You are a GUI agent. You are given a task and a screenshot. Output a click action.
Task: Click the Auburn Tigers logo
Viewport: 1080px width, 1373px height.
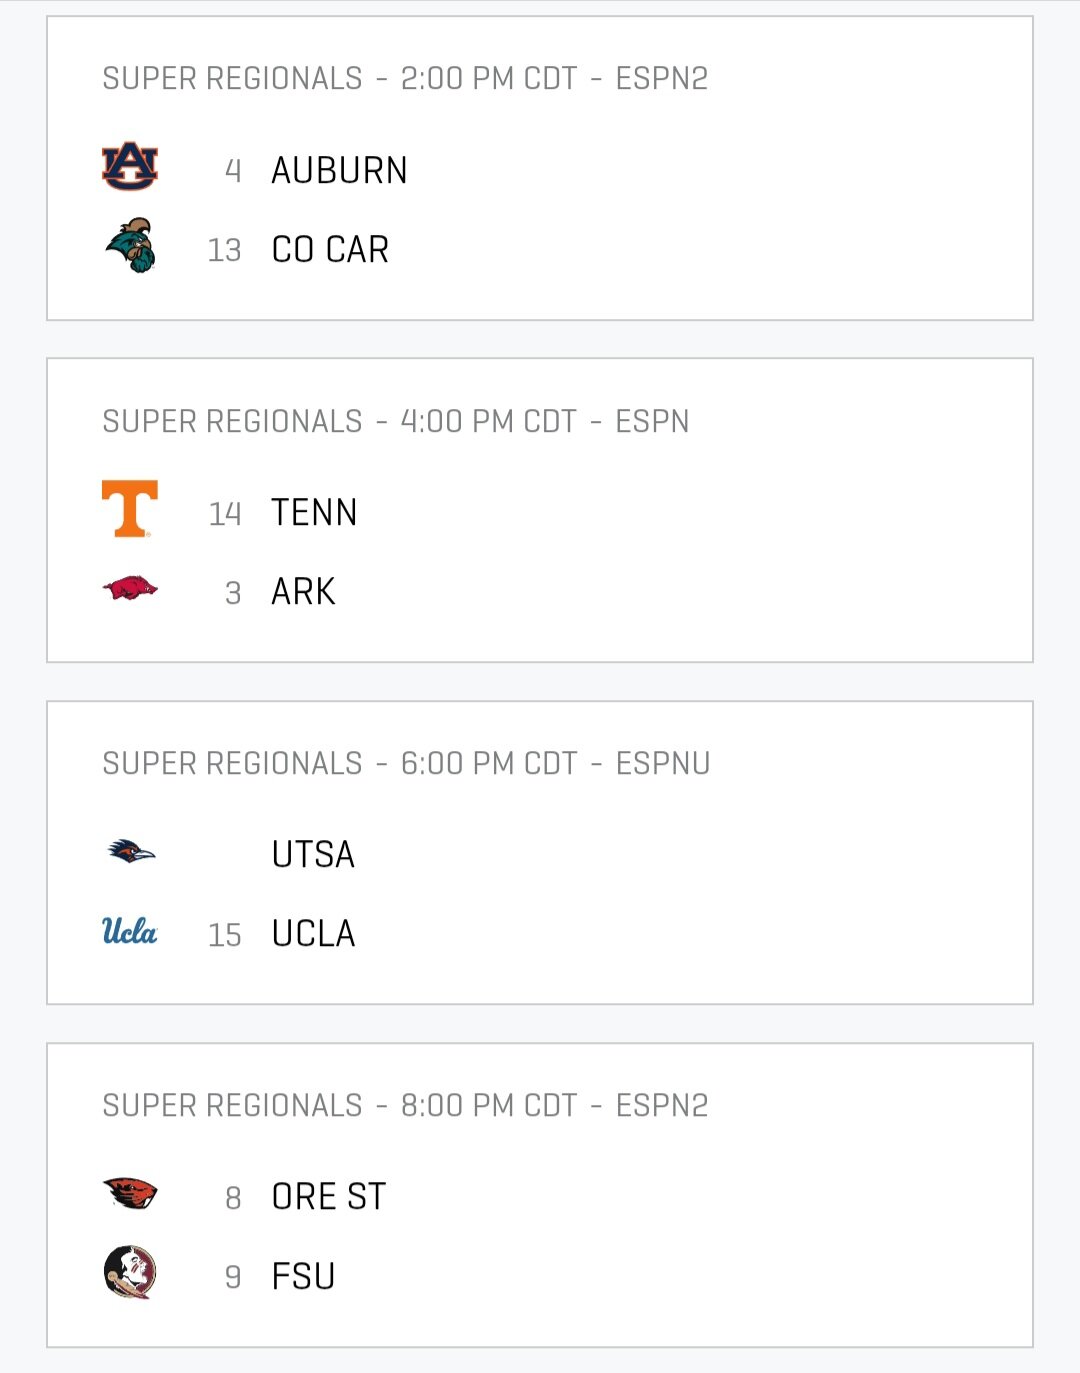[130, 166]
